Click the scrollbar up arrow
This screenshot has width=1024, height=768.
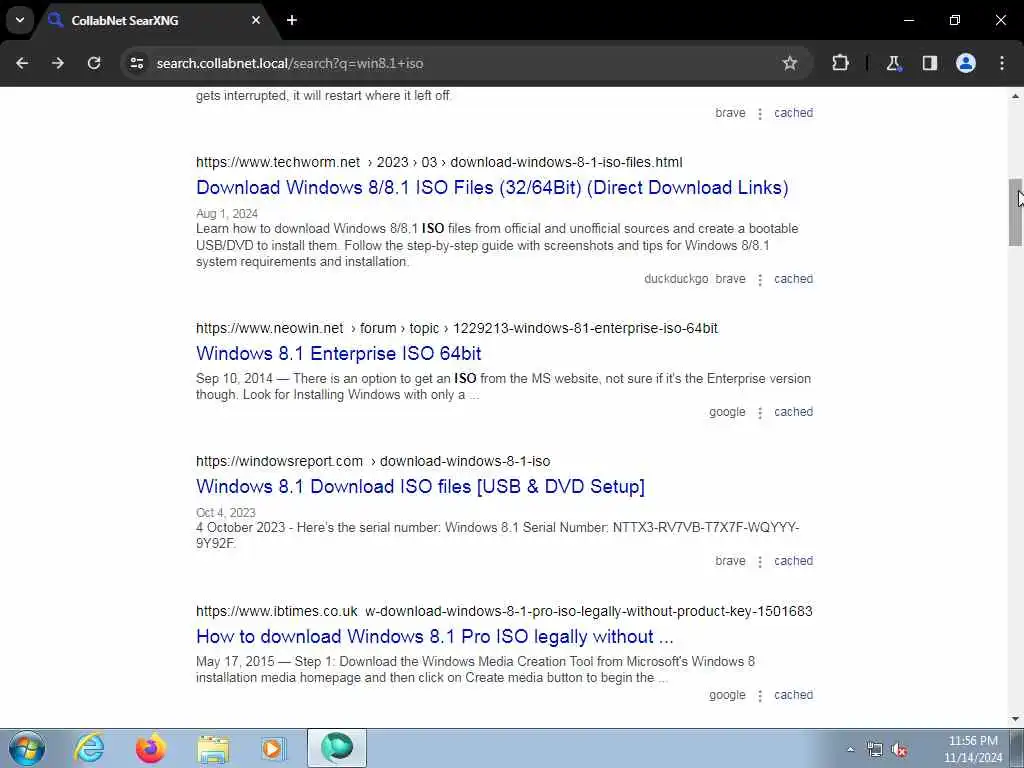1015,97
